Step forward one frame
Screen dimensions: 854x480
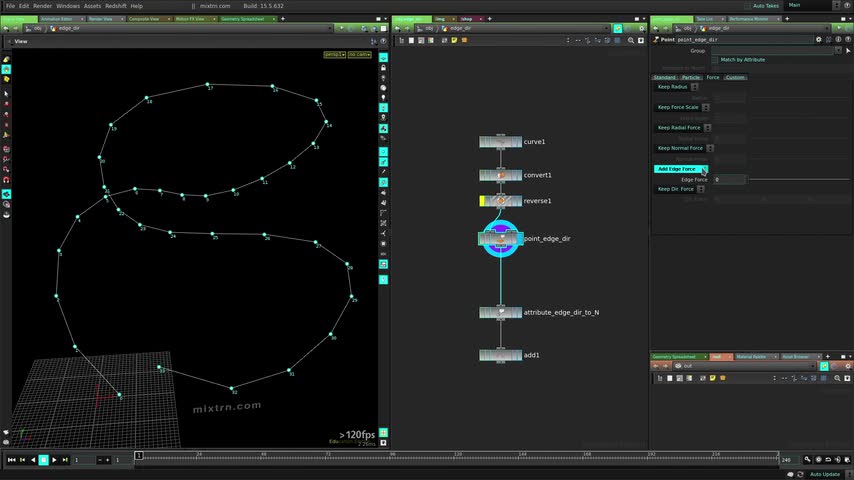click(65, 460)
